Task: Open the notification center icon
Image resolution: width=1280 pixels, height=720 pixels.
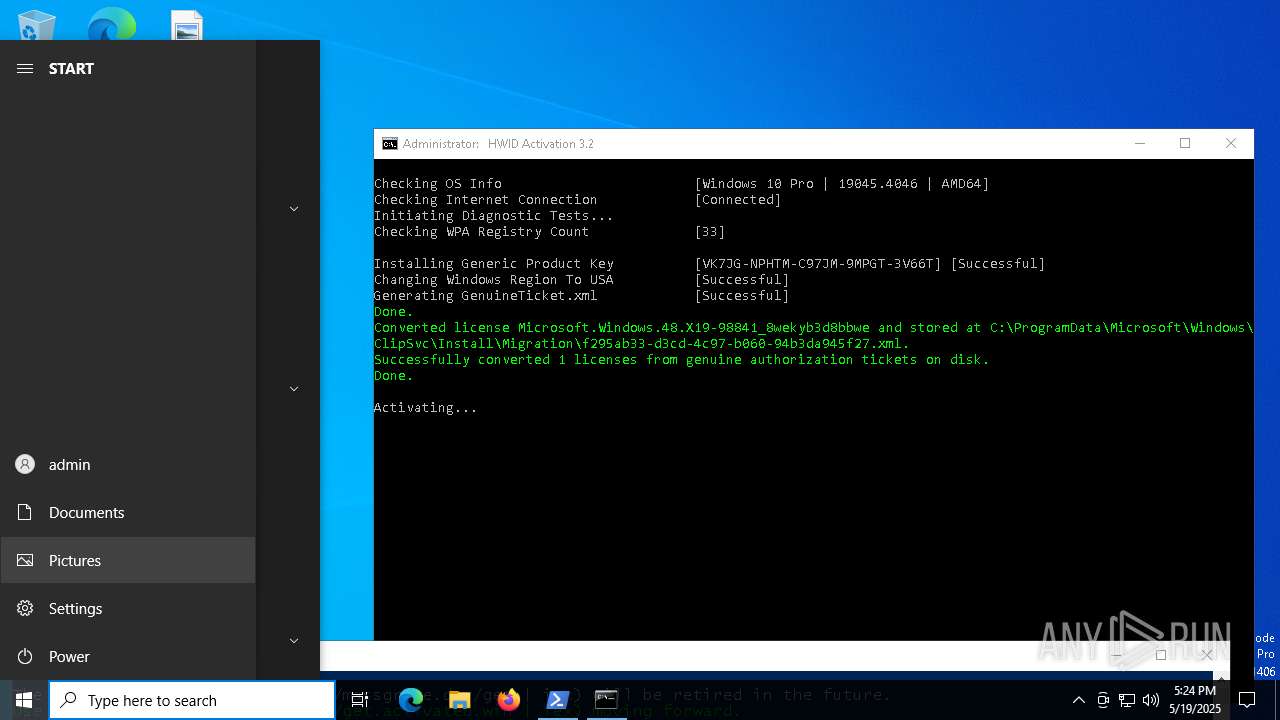Action: (x=1247, y=700)
